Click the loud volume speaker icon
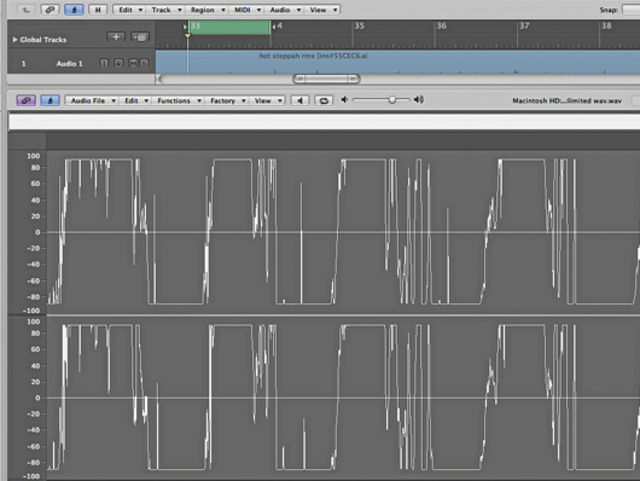Viewport: 640px width, 481px height. tap(419, 99)
